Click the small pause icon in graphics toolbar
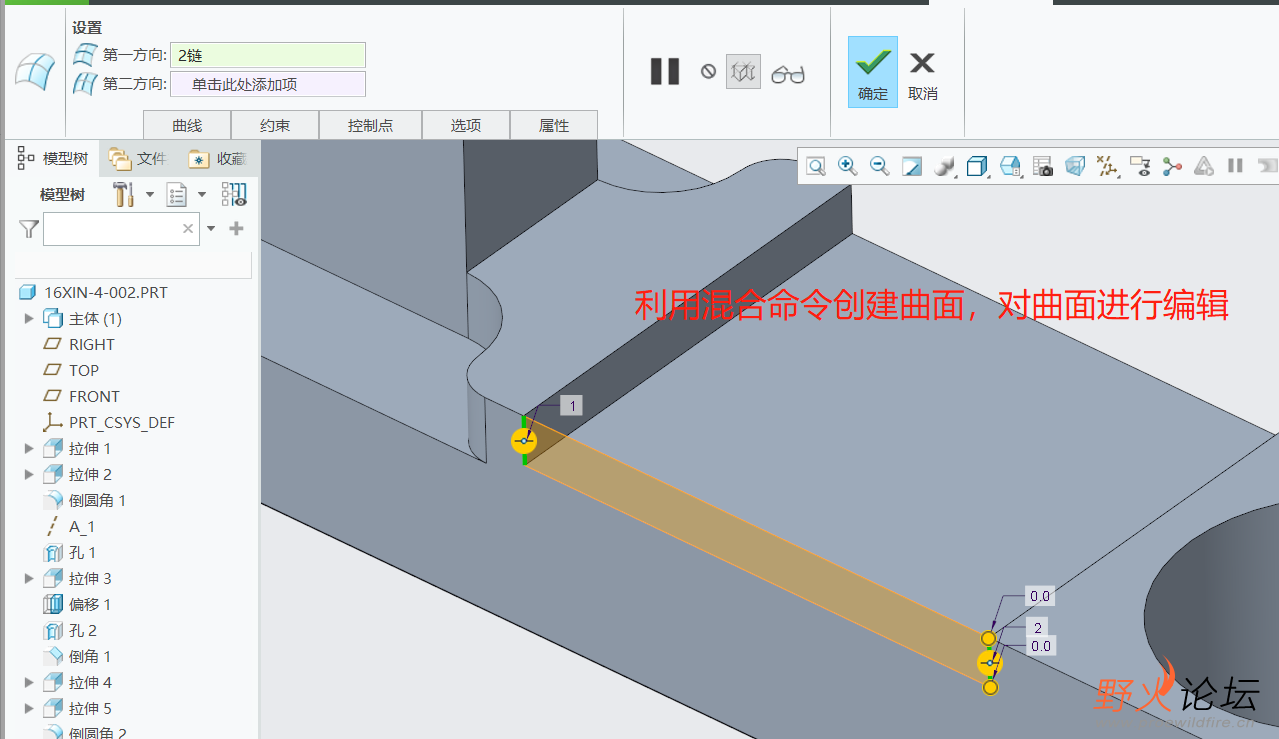 (x=1235, y=166)
